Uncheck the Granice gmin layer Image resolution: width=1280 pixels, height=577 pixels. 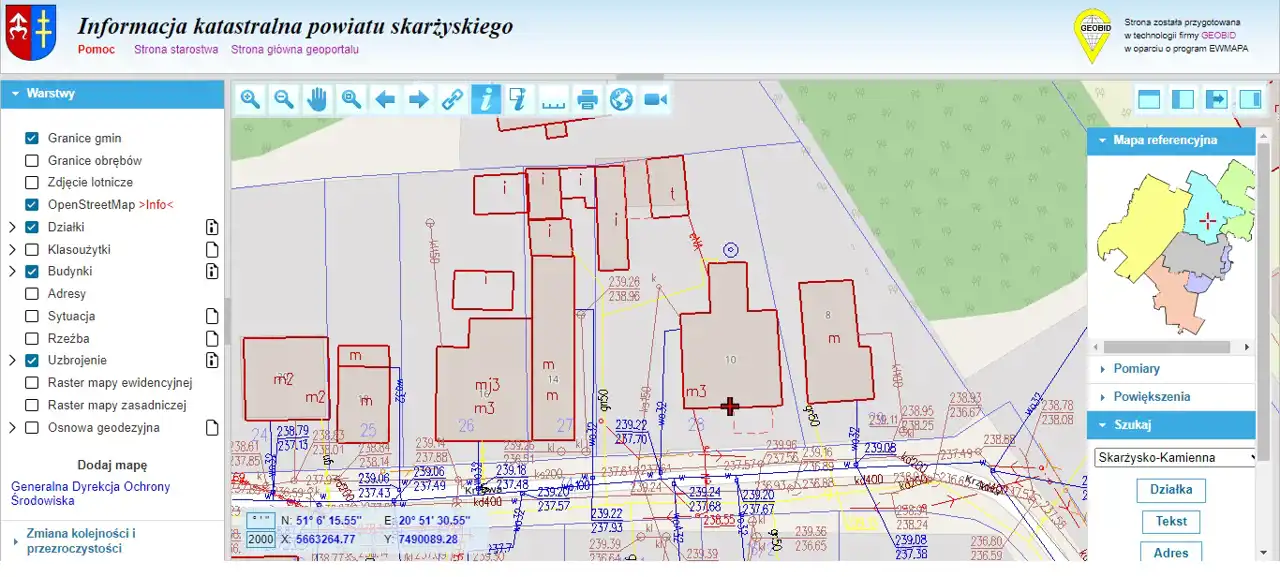click(32, 138)
